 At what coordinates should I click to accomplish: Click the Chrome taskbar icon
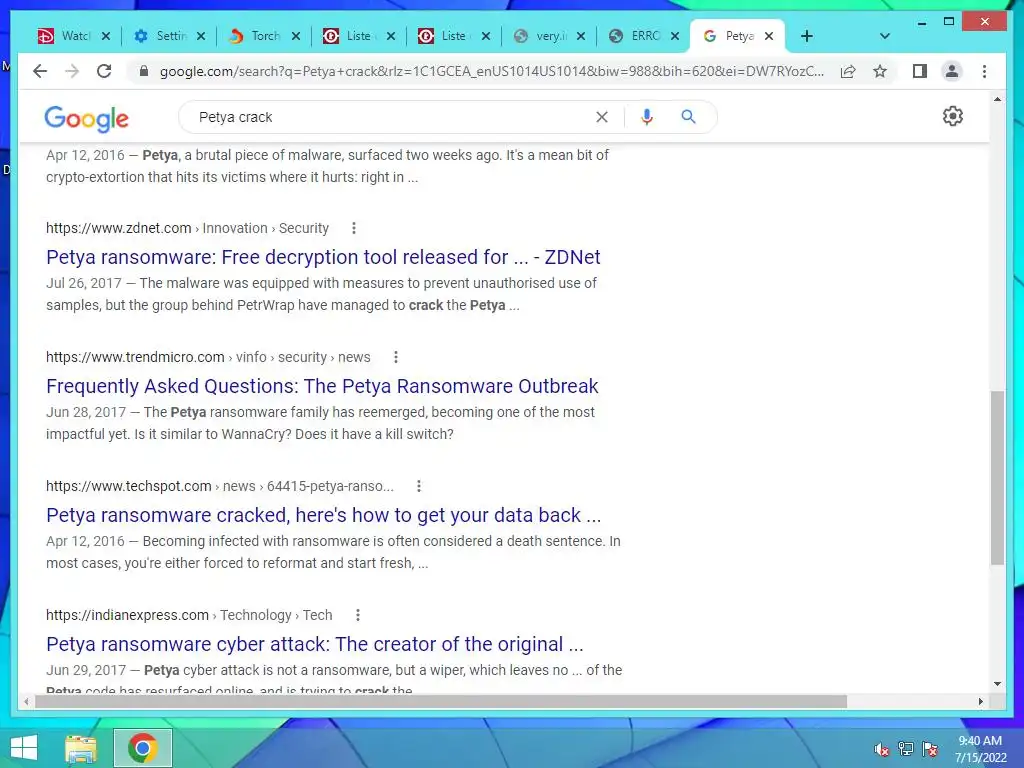[142, 748]
